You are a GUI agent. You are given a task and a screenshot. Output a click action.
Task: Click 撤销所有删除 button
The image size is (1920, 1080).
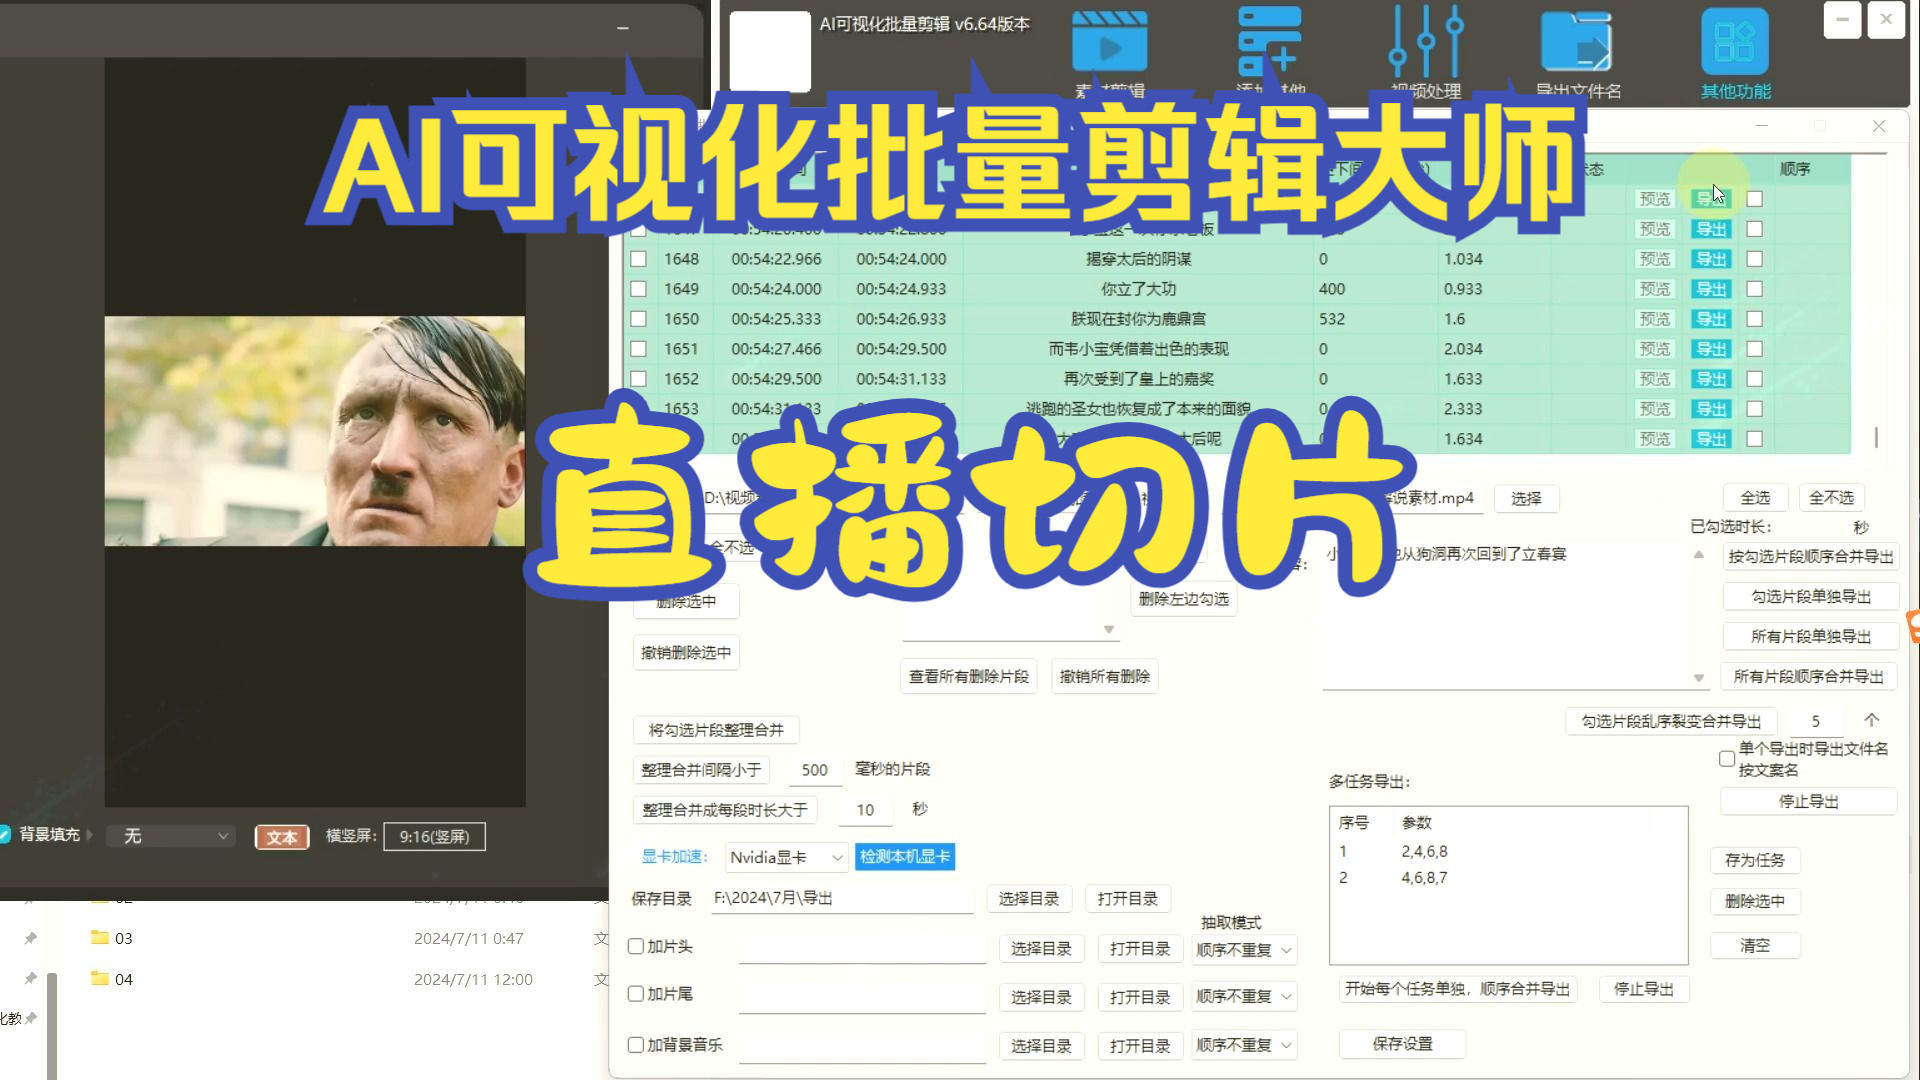coord(1104,676)
